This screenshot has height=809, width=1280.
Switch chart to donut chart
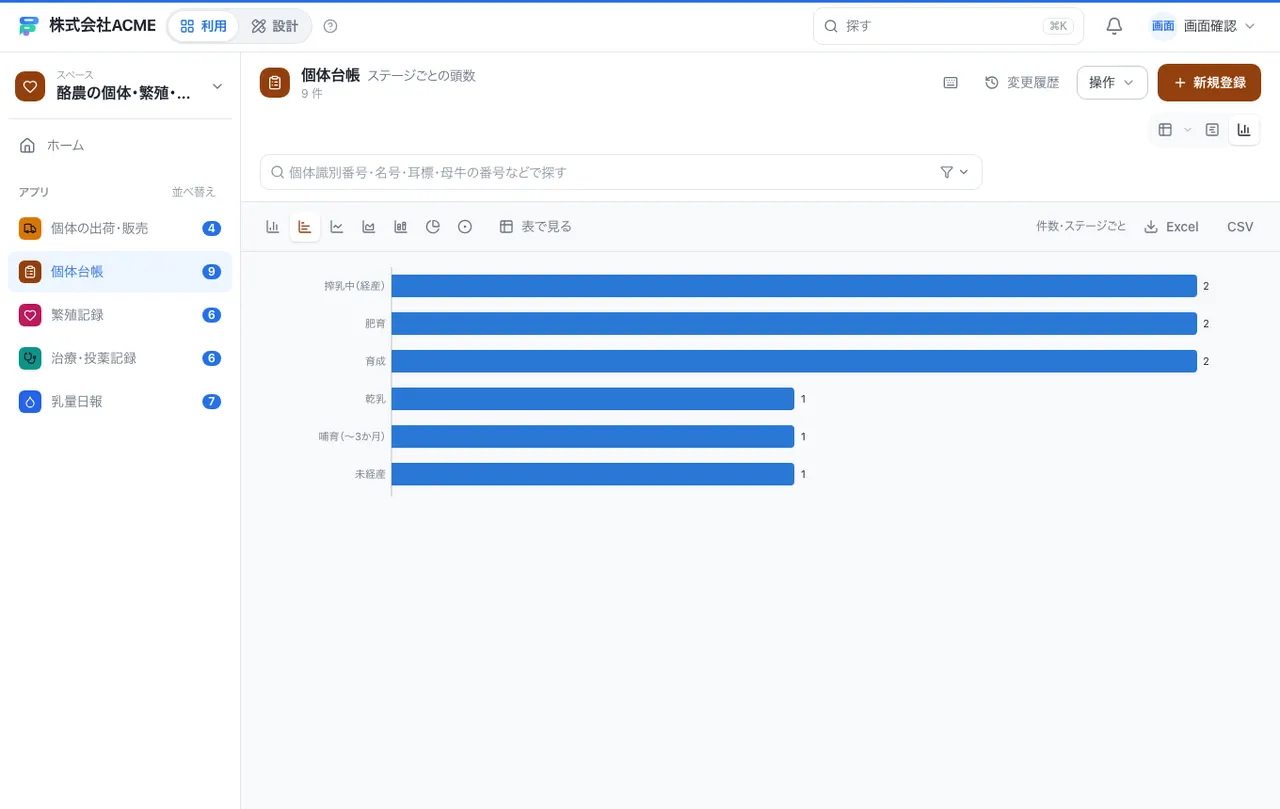[465, 227]
